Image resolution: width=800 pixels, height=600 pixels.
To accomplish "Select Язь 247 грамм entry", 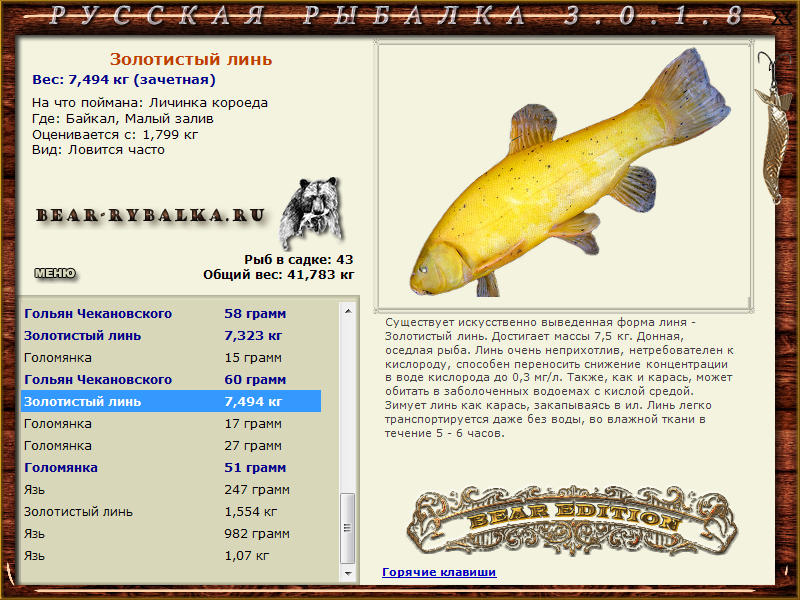I will (170, 490).
